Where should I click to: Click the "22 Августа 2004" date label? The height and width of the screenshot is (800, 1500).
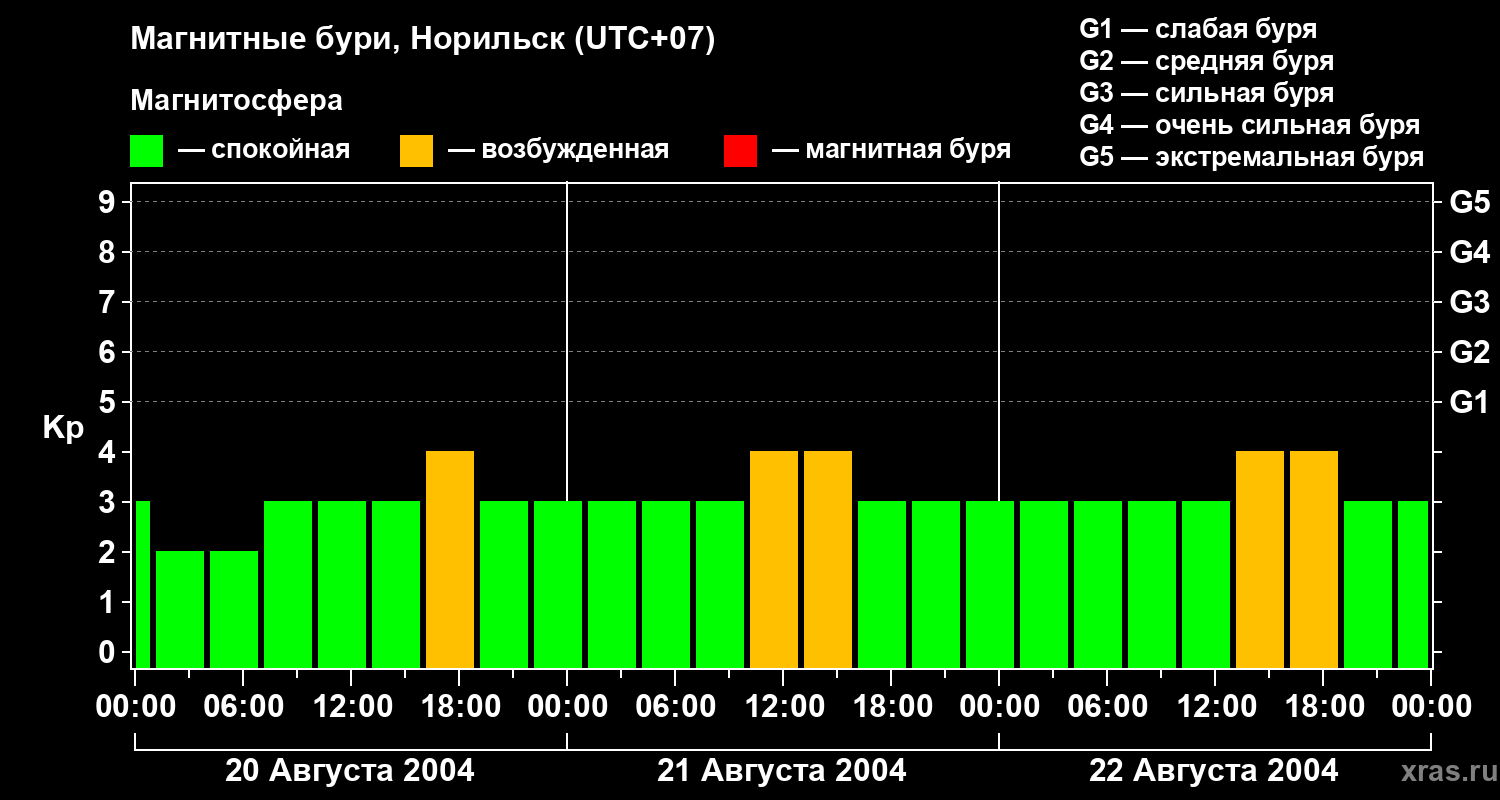click(1213, 771)
